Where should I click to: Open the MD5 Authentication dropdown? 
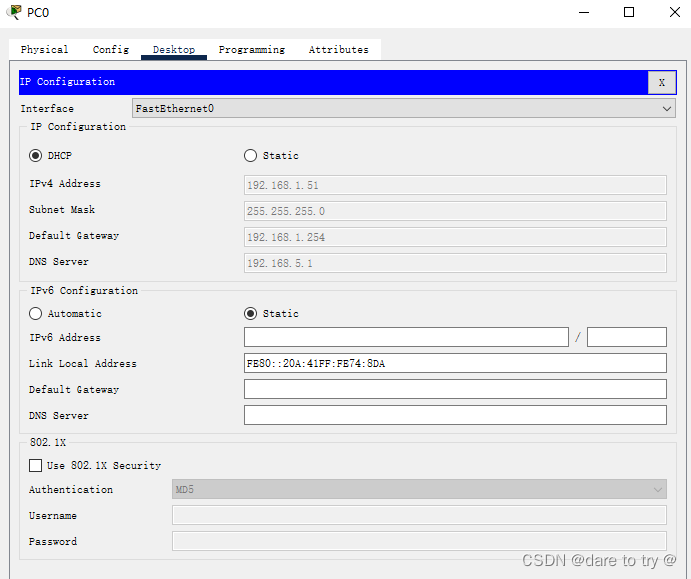pos(419,490)
